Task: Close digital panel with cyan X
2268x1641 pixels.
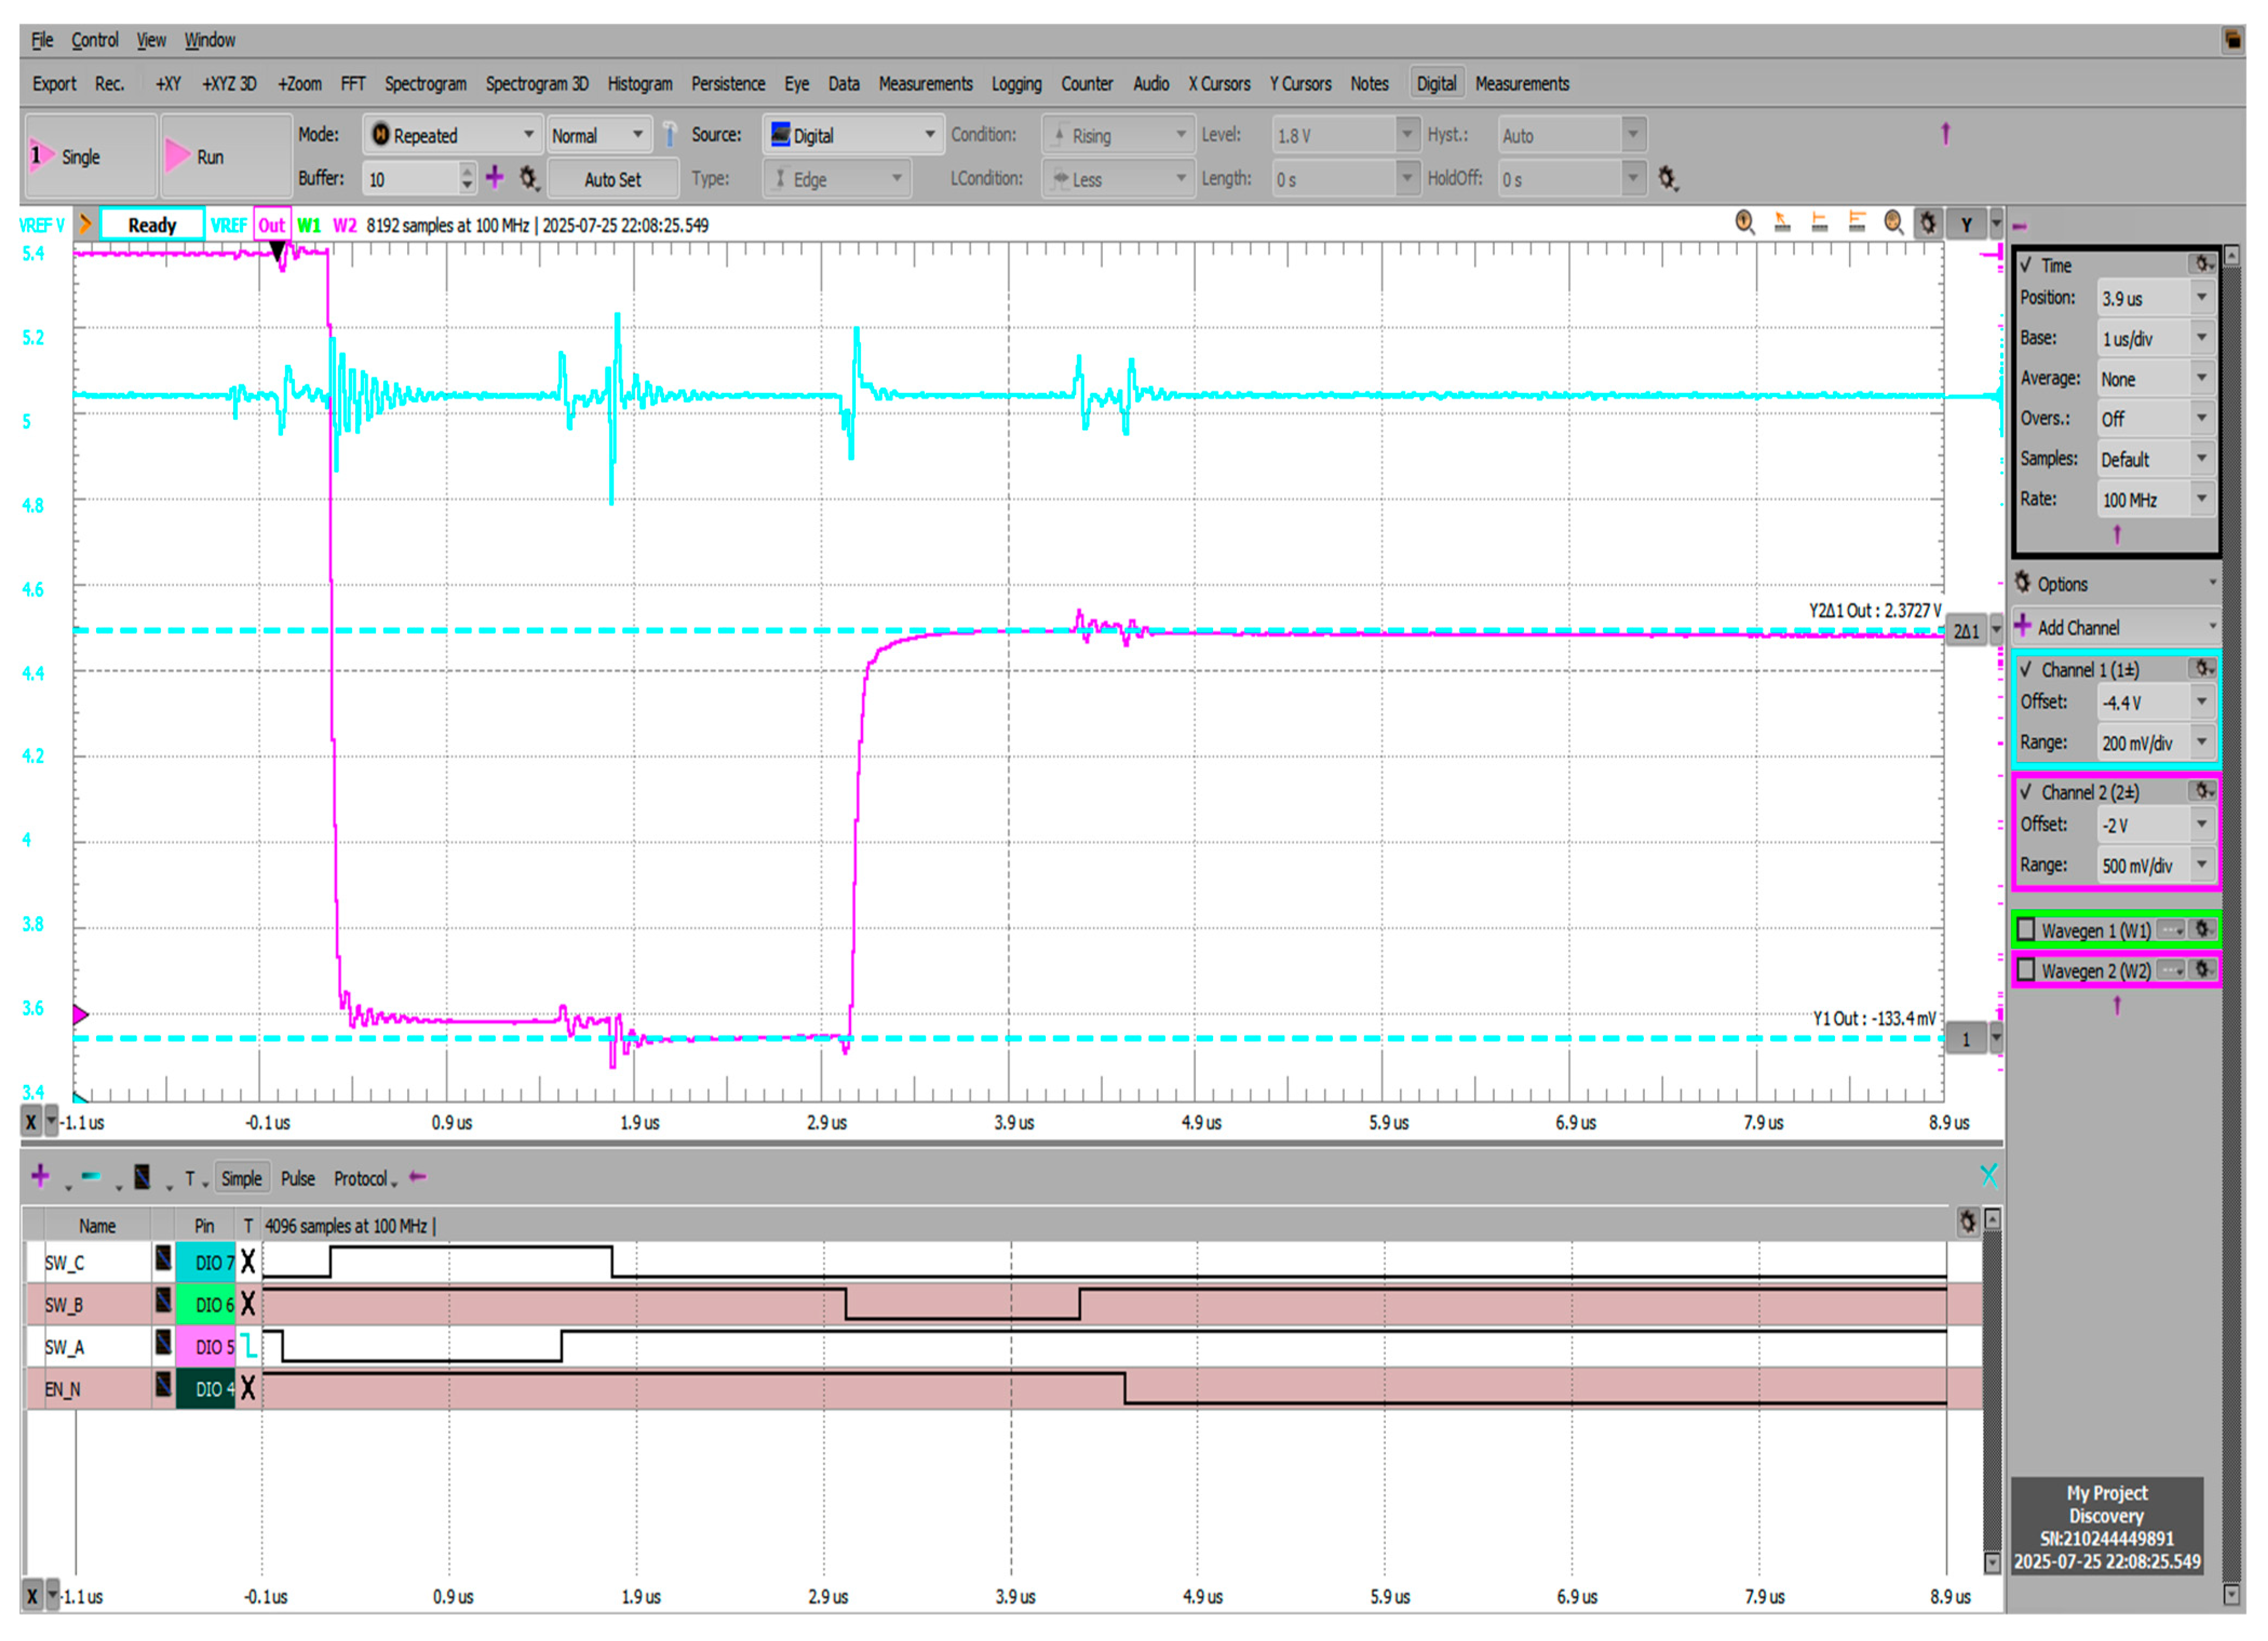Action: point(1988,1176)
